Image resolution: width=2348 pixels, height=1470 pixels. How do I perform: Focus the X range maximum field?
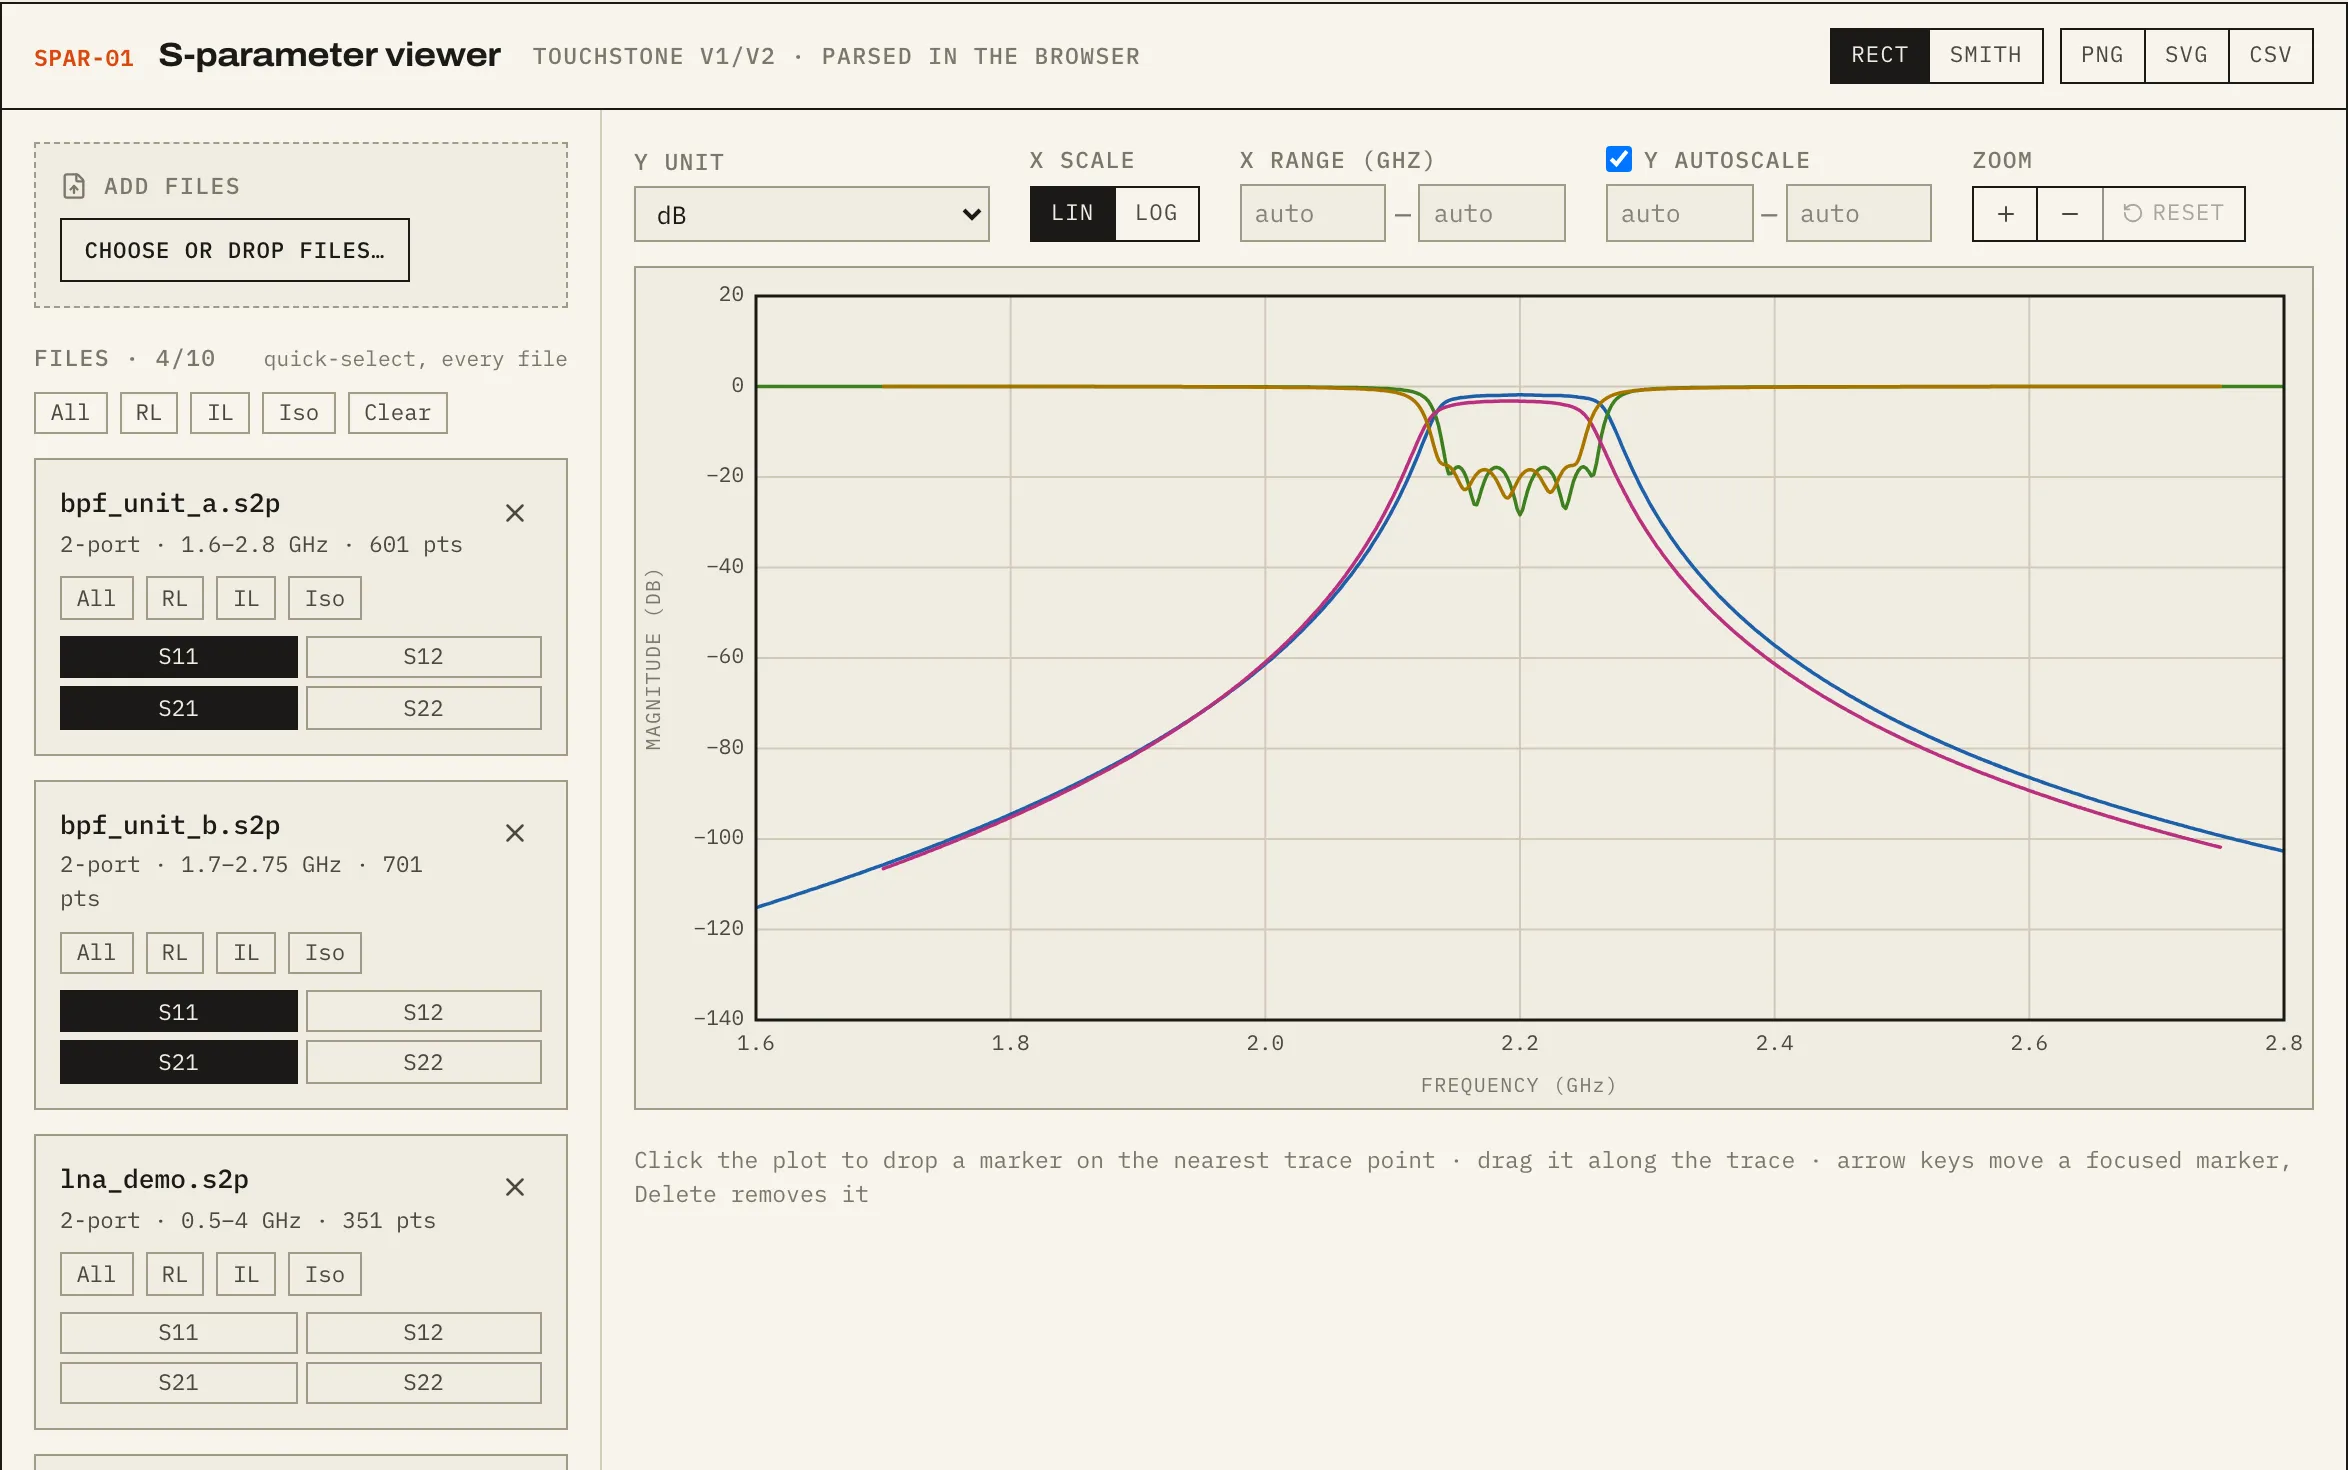[1491, 214]
